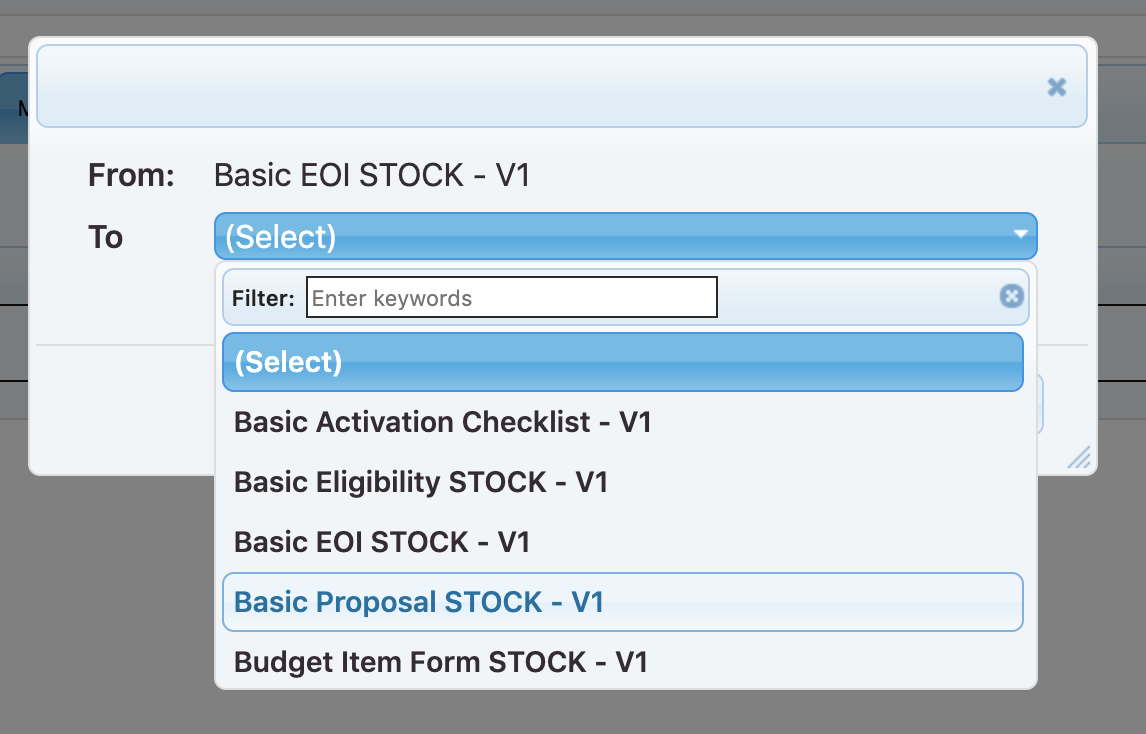Click the Filter: label text
This screenshot has height=734, width=1146.
pos(263,298)
